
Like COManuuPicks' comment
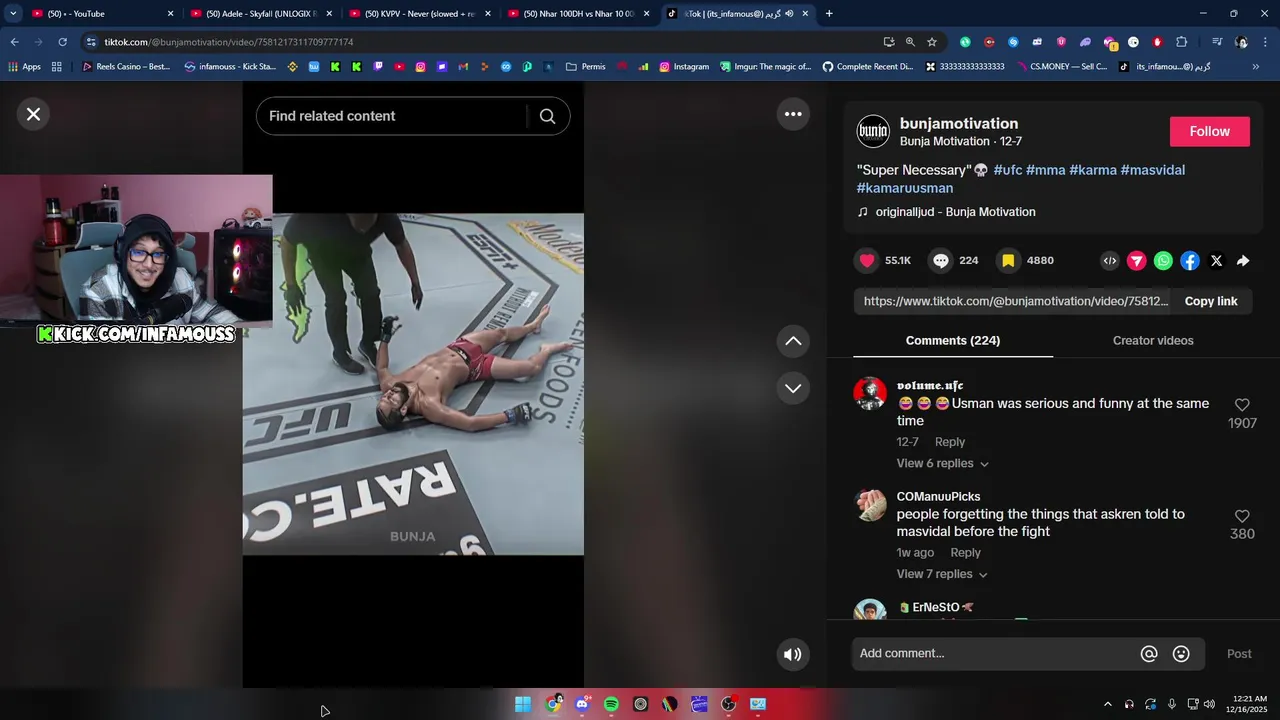1242,516
